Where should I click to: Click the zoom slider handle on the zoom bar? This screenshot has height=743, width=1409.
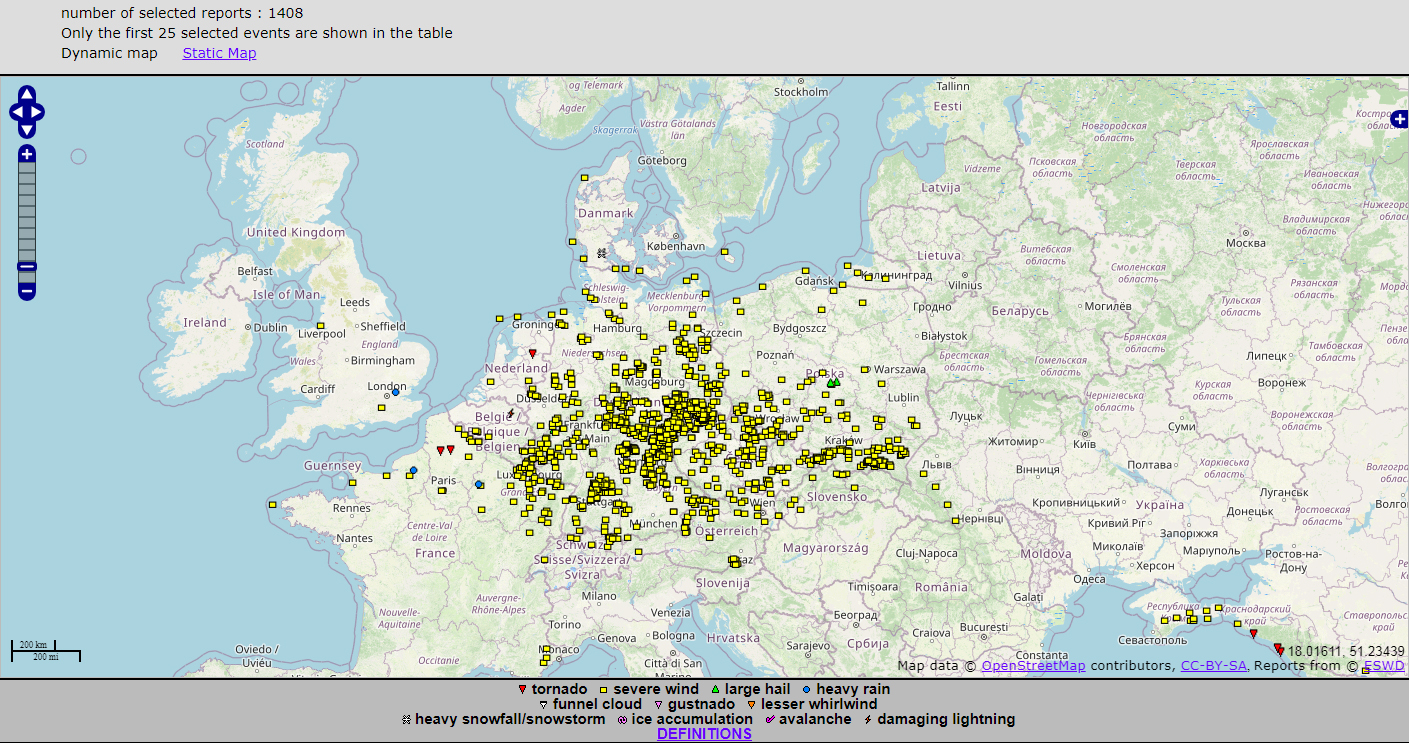coord(27,266)
